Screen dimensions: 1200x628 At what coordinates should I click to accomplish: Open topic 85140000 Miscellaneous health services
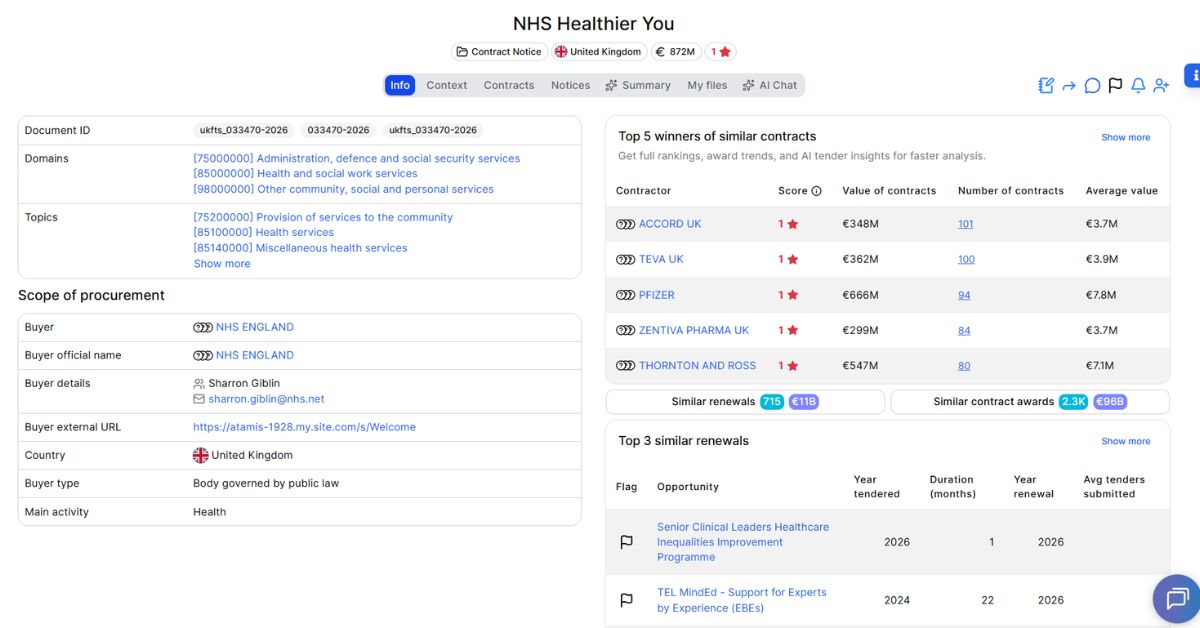point(300,248)
